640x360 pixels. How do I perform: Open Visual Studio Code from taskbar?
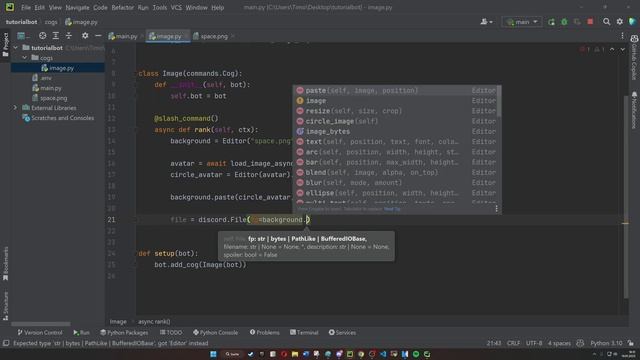[x=383, y=354]
